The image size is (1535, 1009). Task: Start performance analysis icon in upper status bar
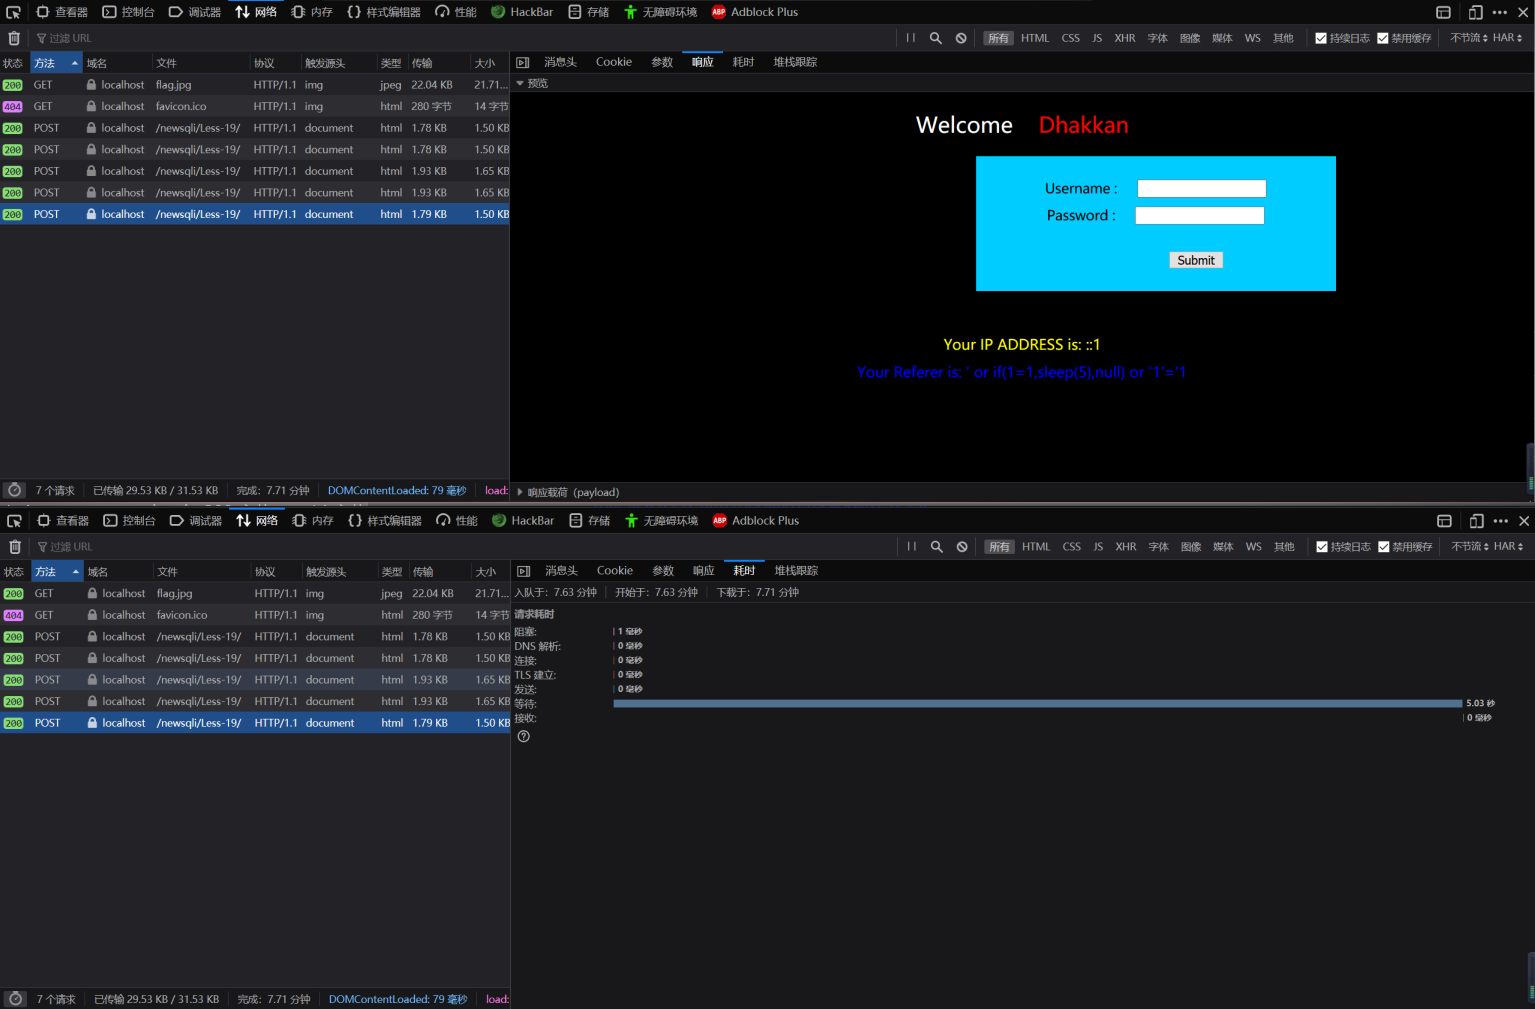click(x=14, y=490)
